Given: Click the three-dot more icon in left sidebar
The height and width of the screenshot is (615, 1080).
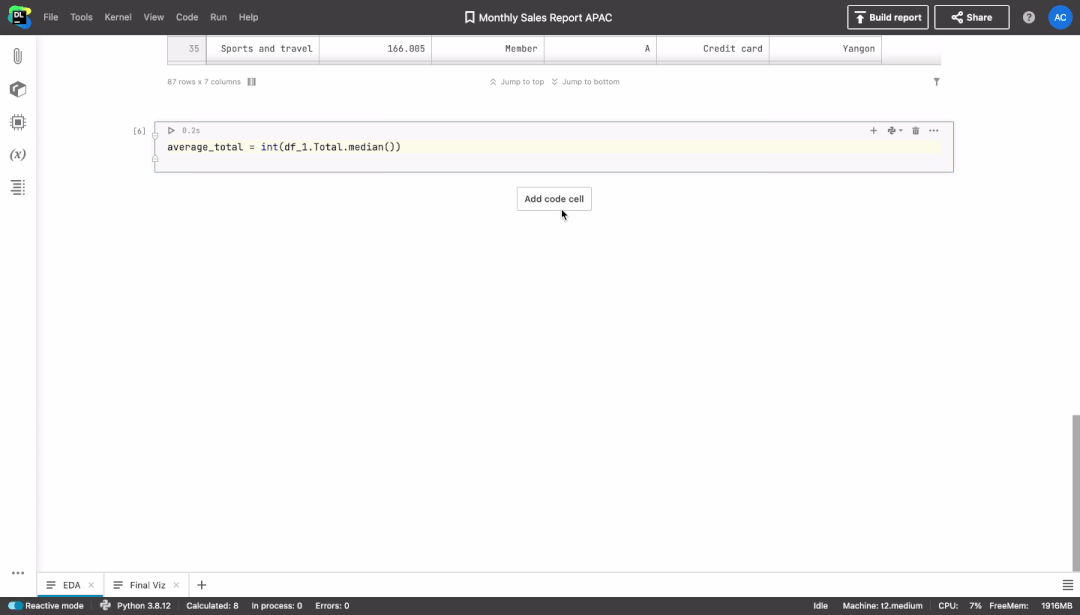Looking at the screenshot, I should (x=18, y=573).
